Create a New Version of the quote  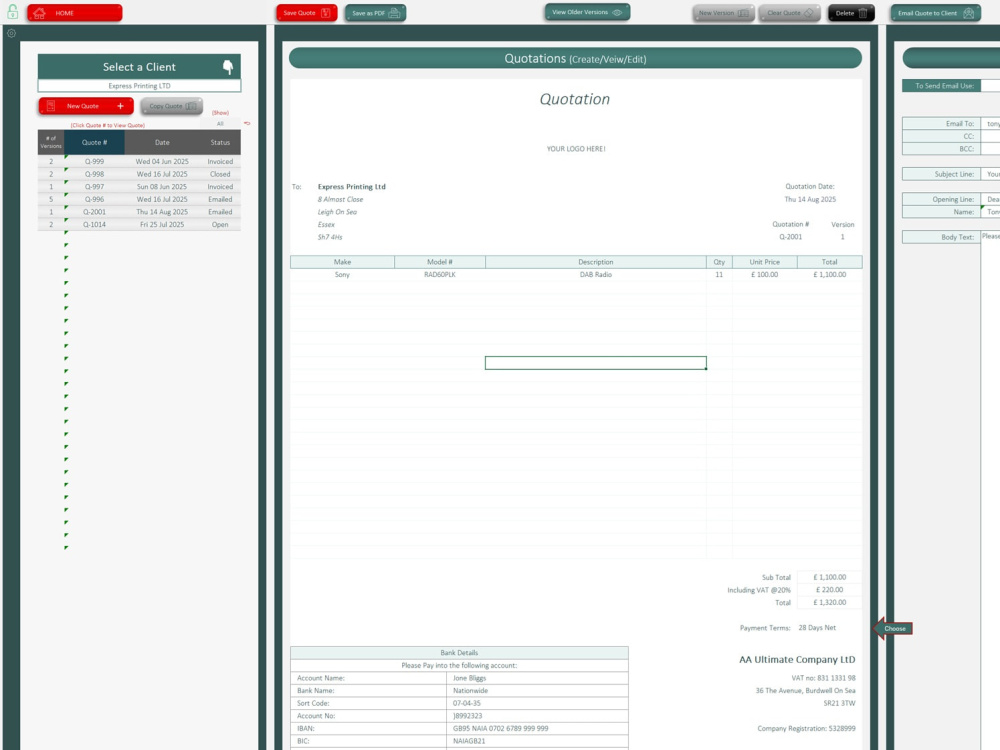coord(723,13)
